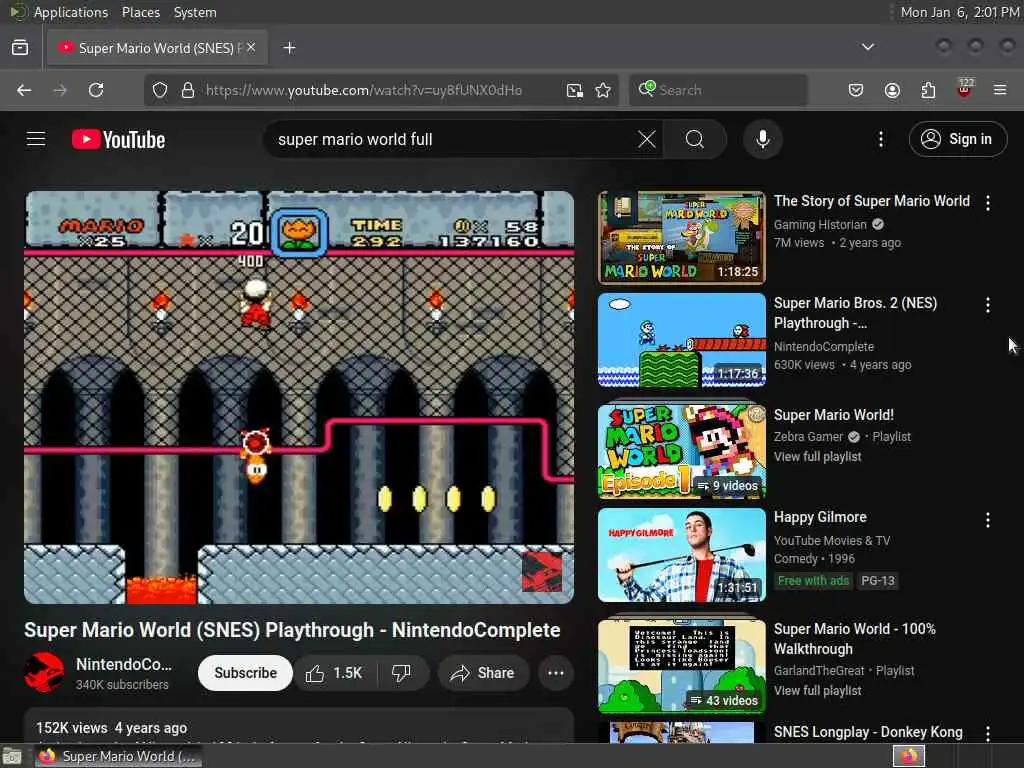Open Super Mario Bros. 2 thumbnail
Image resolution: width=1024 pixels, height=768 pixels.
click(x=681, y=340)
